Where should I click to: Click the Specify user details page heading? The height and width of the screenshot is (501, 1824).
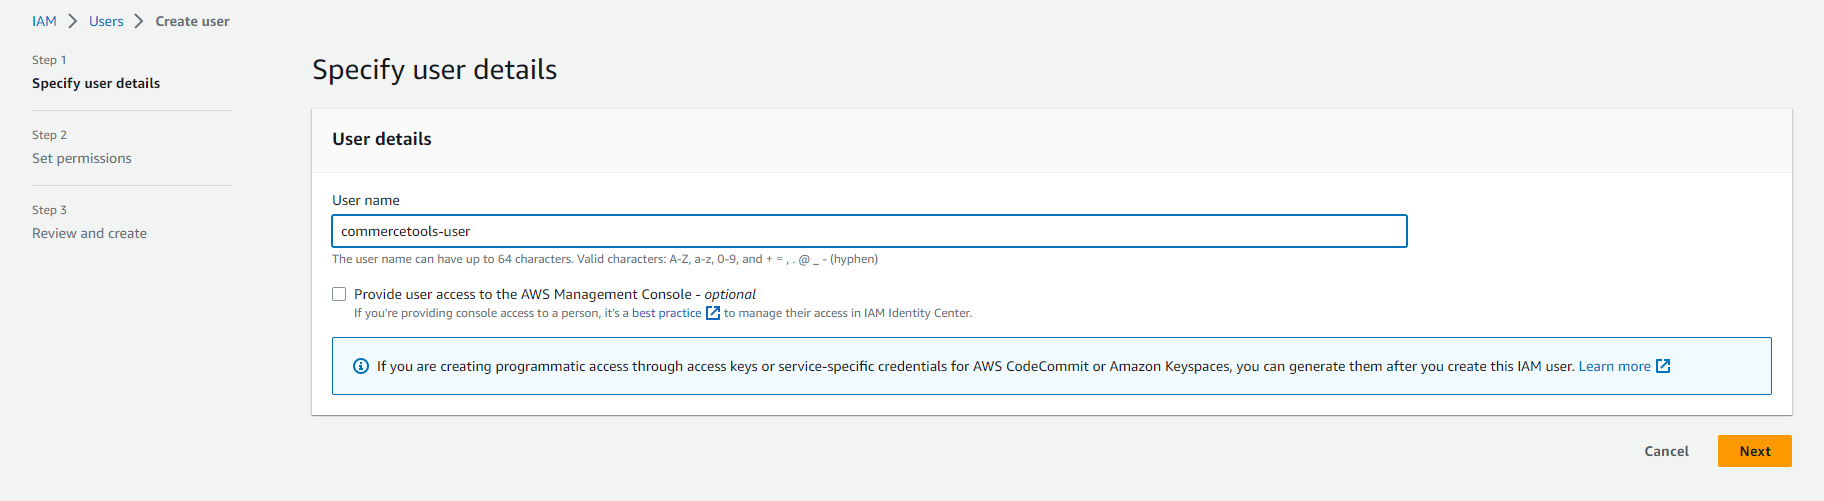(x=434, y=69)
